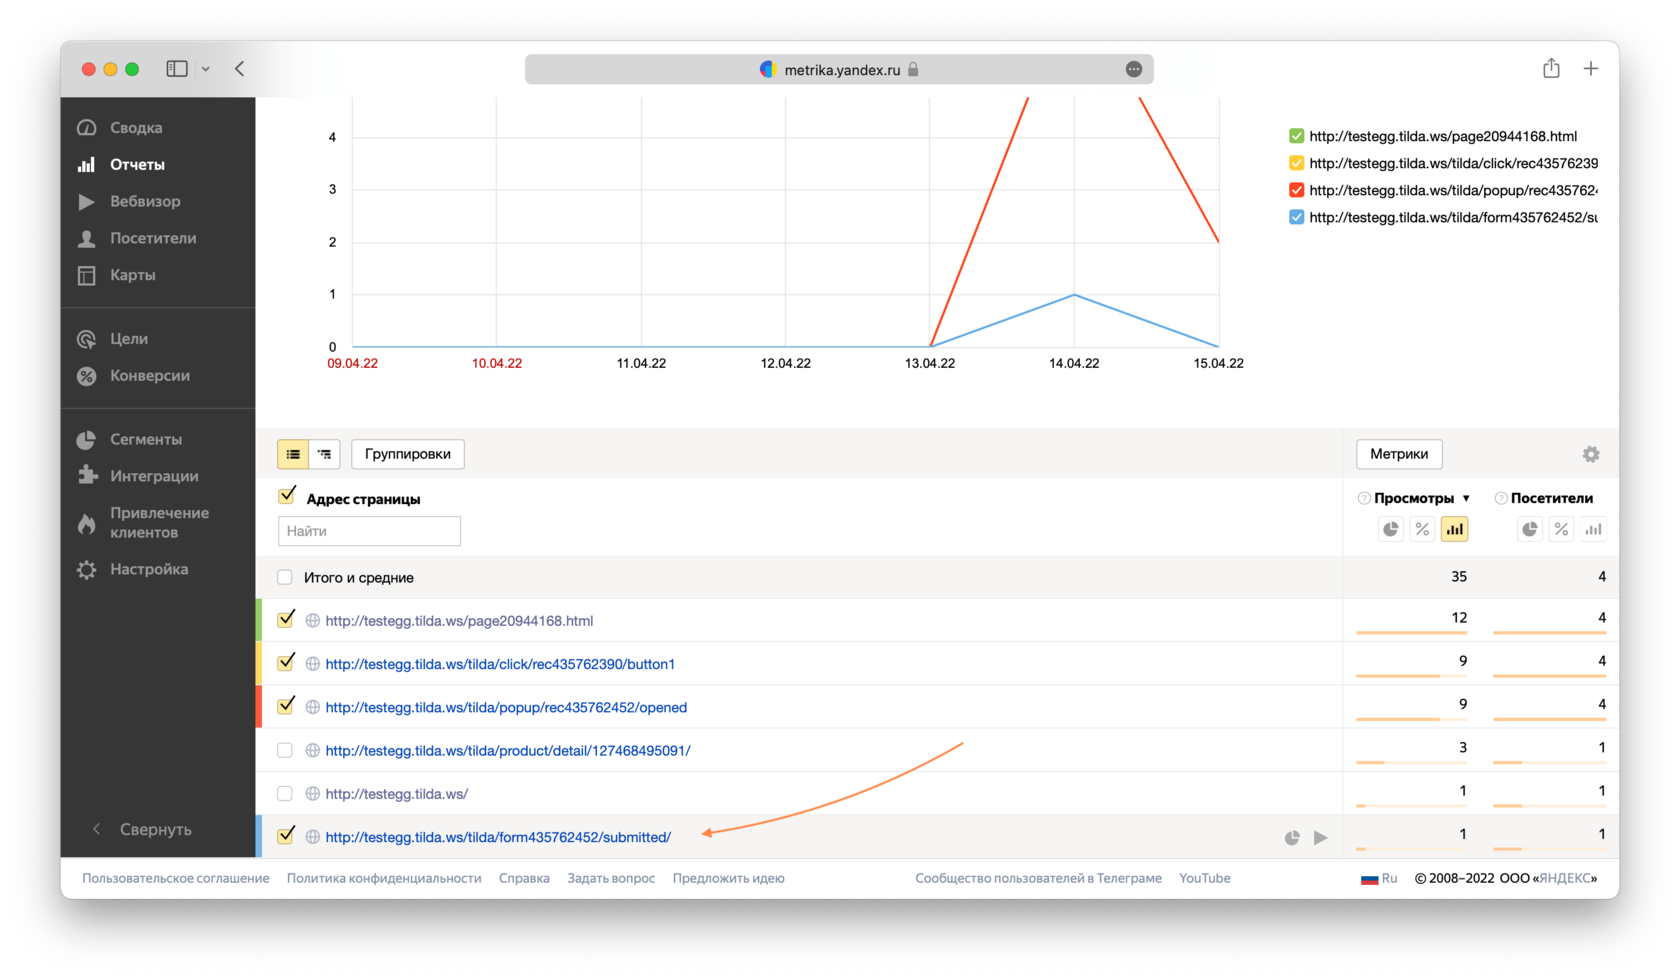Open Пользовательское соглашение footer link
The image size is (1680, 979).
click(176, 879)
